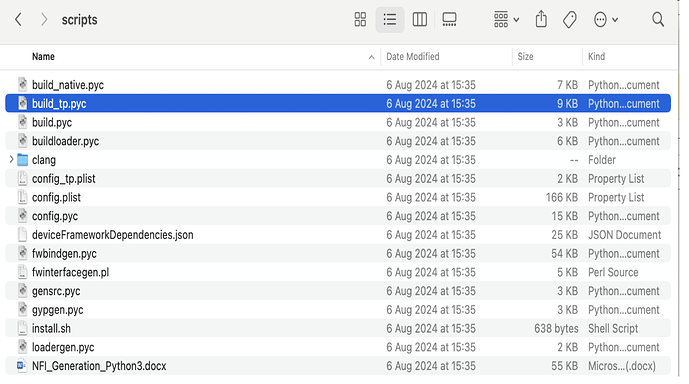Screen dimensions: 689x384
Task: Expand the clang folder disclosure arrow
Action: [x=11, y=159]
